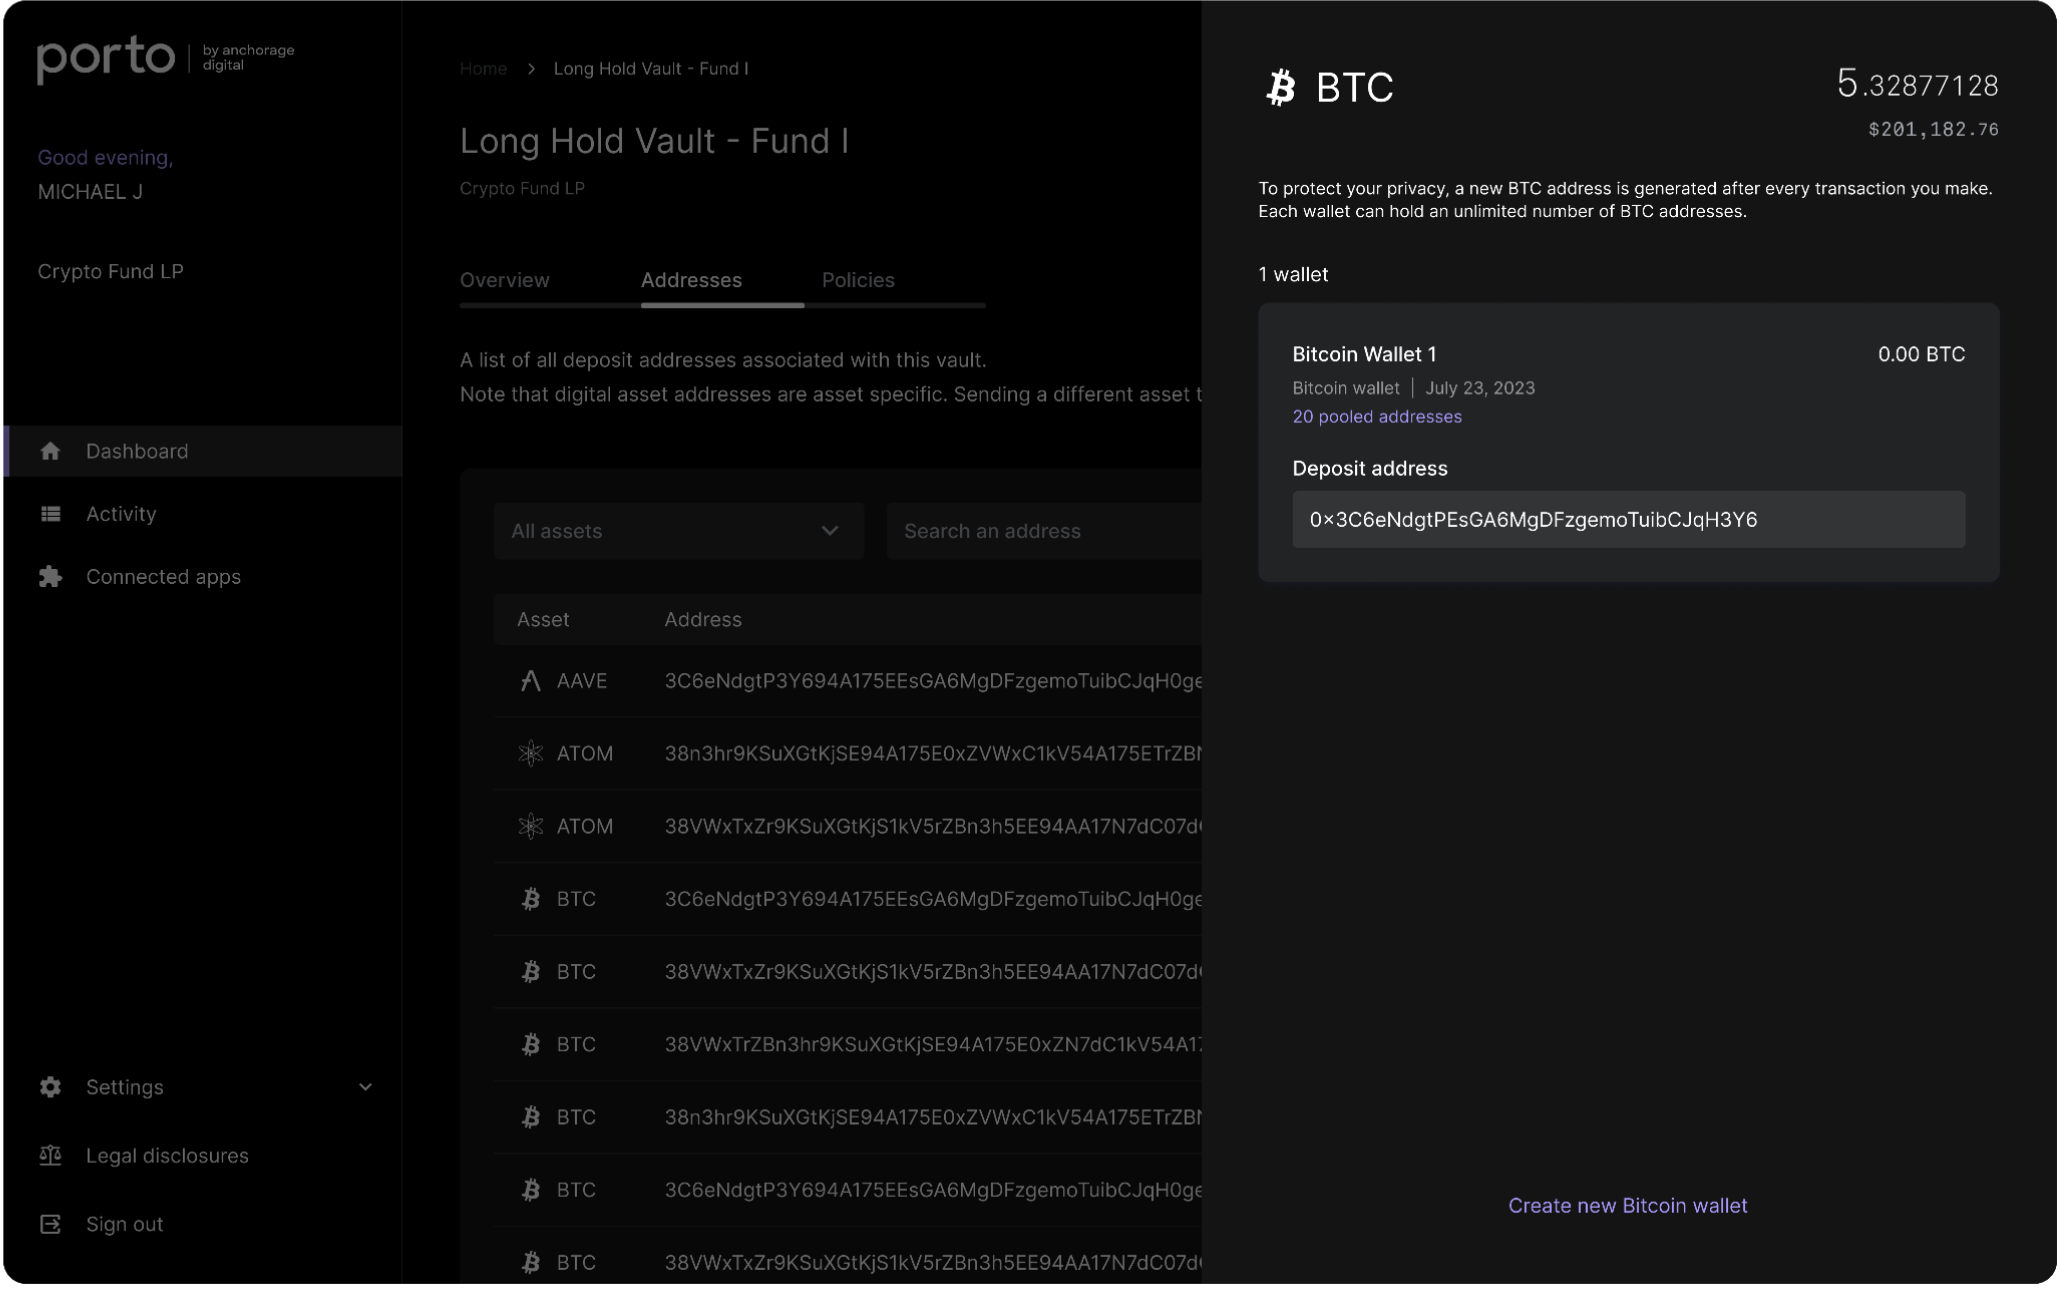
Task: Expand the Settings menu chevron
Action: (365, 1087)
